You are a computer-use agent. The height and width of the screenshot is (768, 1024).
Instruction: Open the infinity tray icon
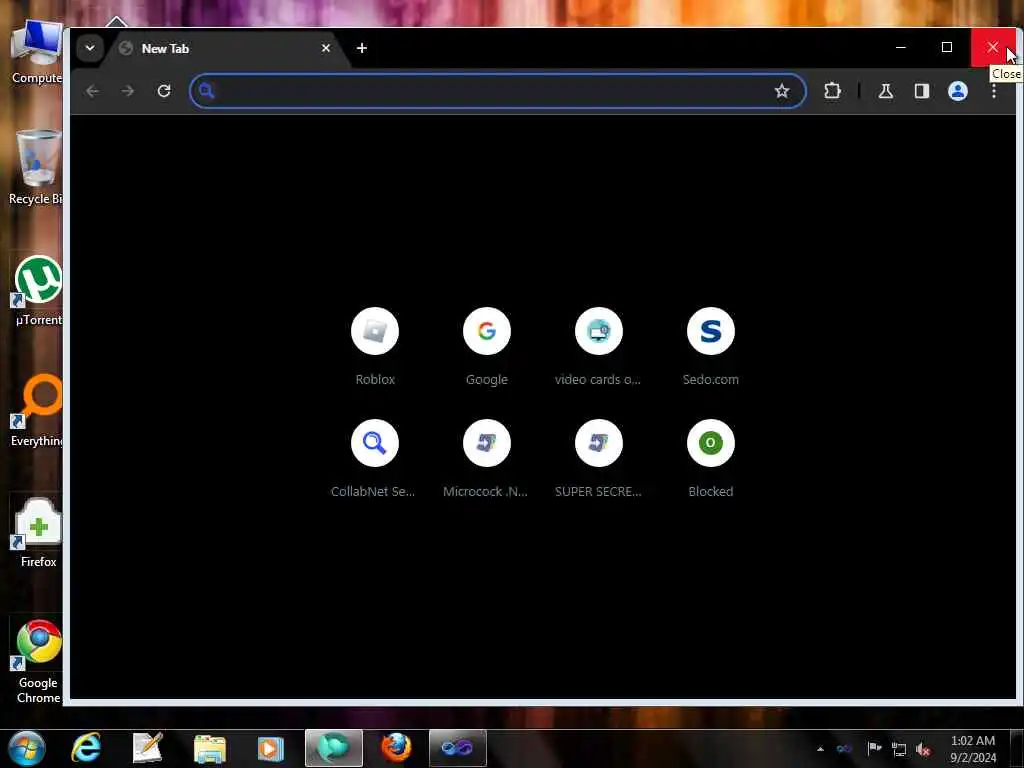[844, 748]
